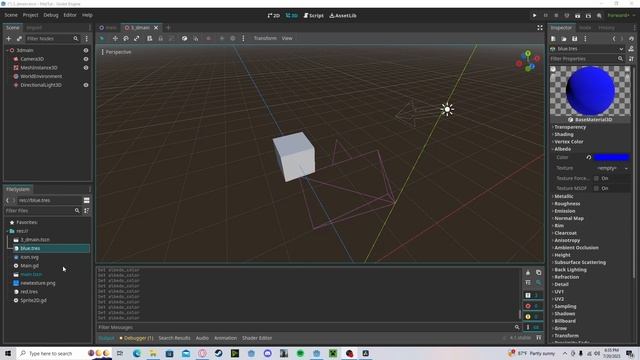The image size is (640, 360).
Task: Open the Transform viewport menu
Action: [x=265, y=38]
